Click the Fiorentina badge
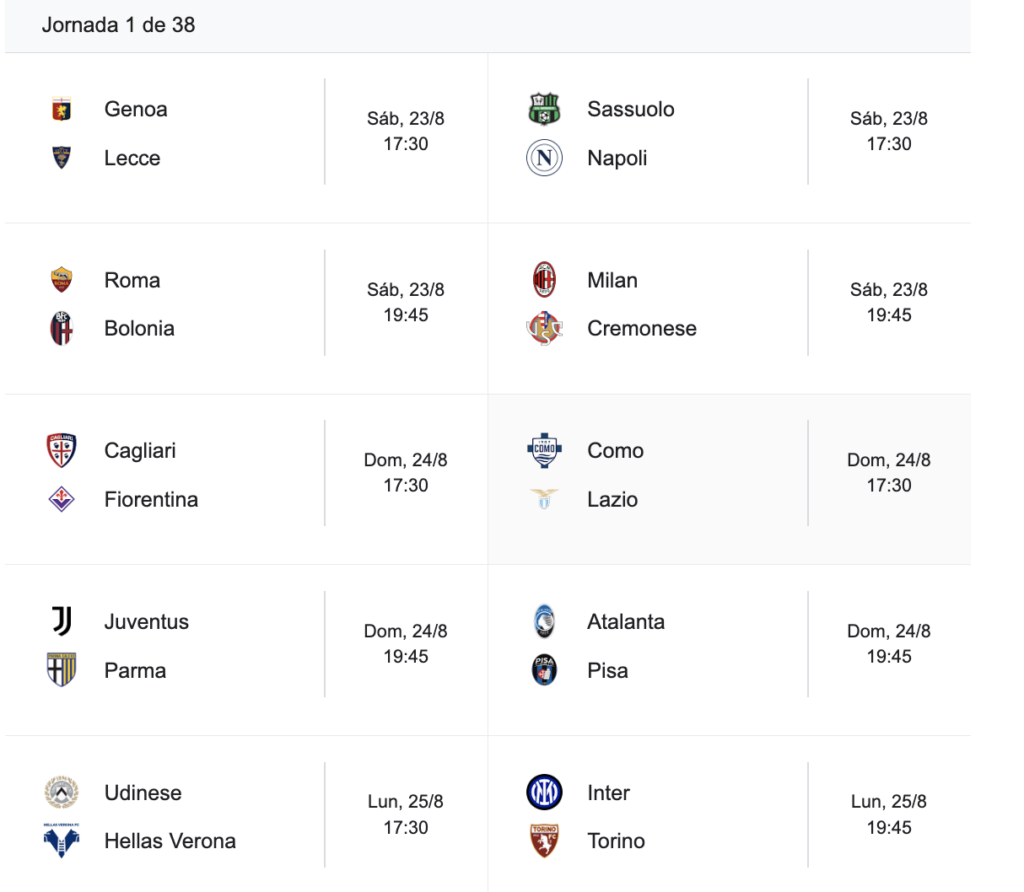Viewport: 1024px width, 892px height. click(x=61, y=500)
